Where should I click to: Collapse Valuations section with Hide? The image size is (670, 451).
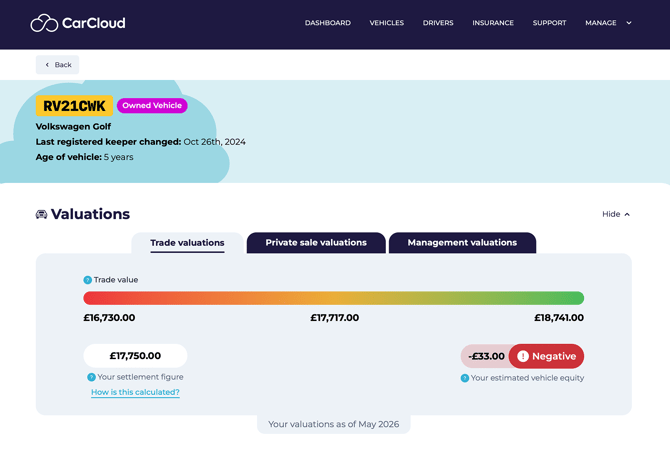click(616, 214)
